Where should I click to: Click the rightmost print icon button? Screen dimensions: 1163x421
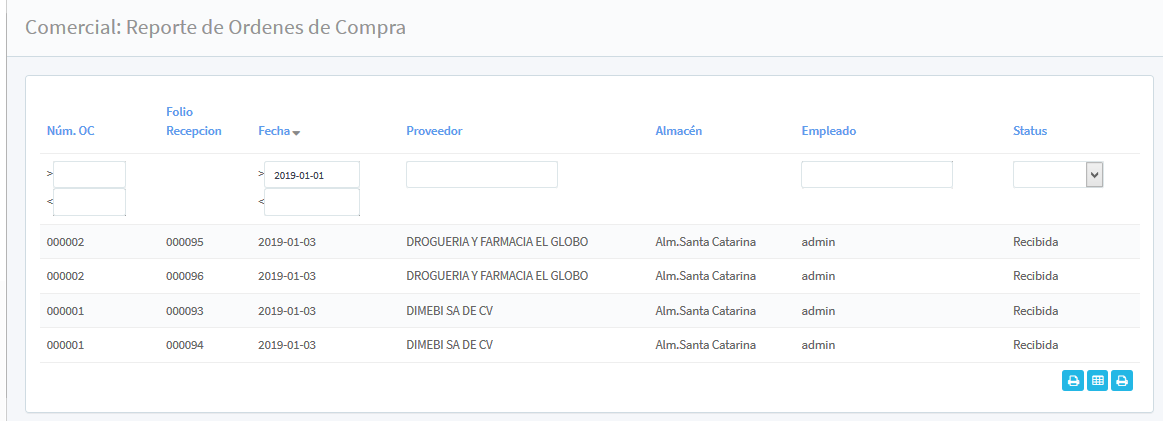pos(1122,381)
